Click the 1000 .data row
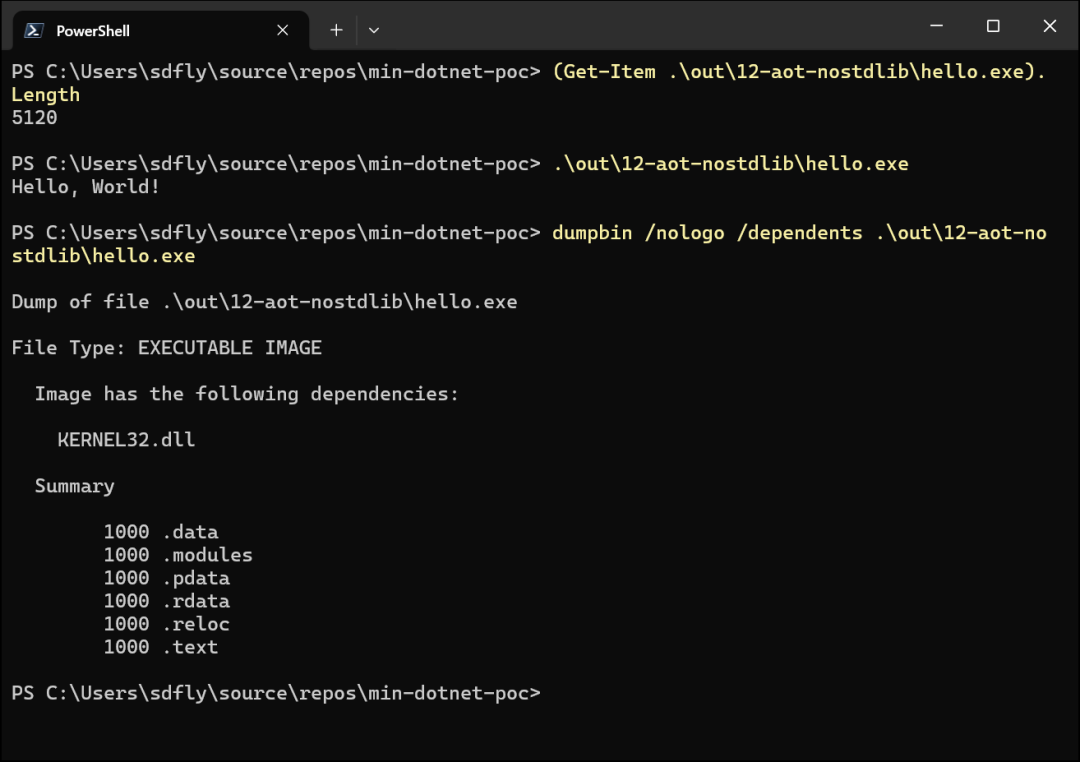 (x=160, y=532)
